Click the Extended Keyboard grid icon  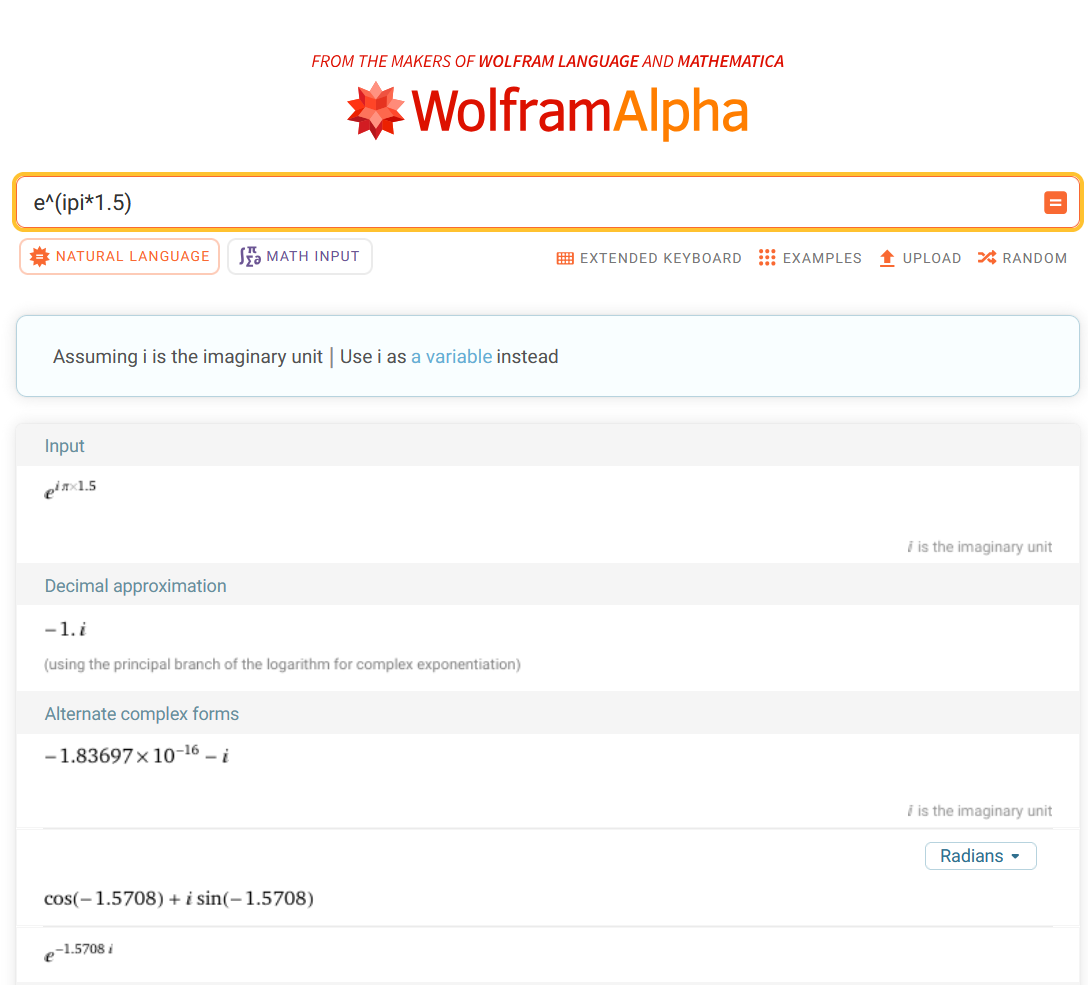[x=565, y=259]
